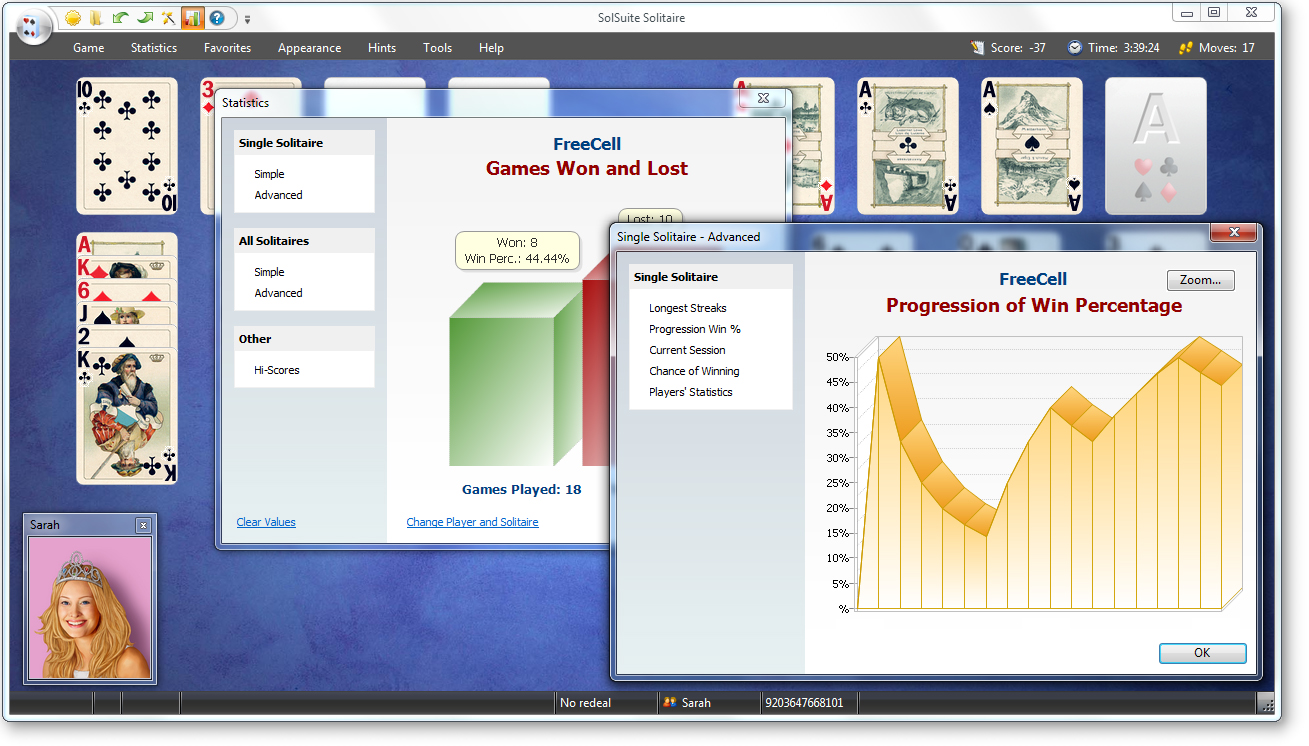Click the Redo arrow icon
This screenshot has height=746, width=1309.
[x=145, y=18]
